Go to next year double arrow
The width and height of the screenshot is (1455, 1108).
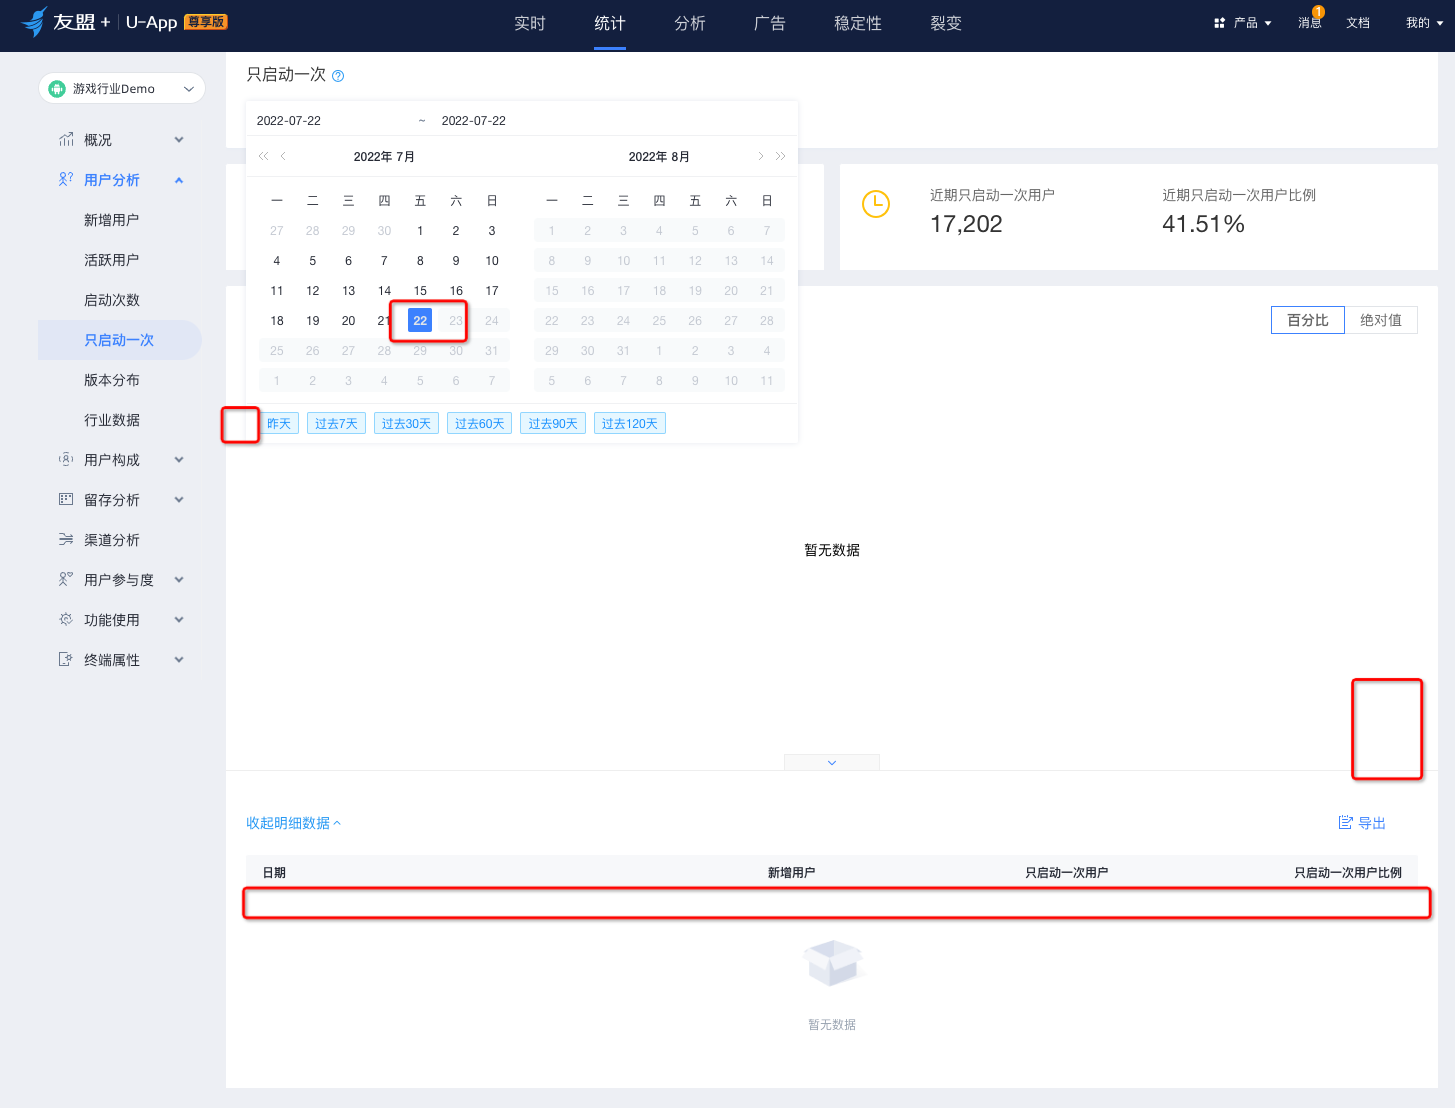click(781, 156)
